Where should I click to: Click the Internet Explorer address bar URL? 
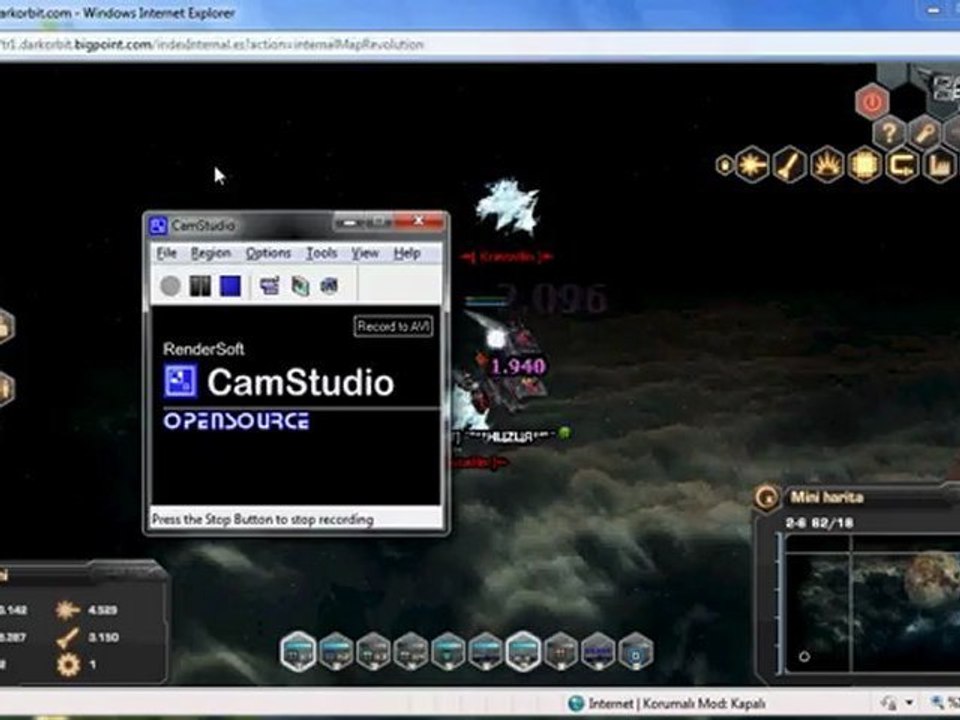[x=212, y=45]
